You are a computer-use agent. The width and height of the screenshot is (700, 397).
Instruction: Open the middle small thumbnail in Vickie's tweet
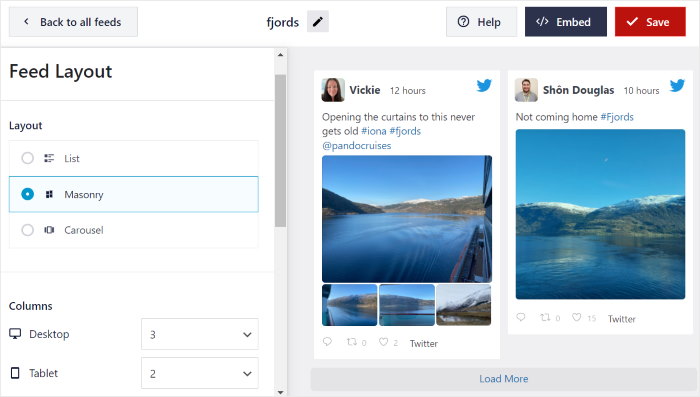click(407, 305)
